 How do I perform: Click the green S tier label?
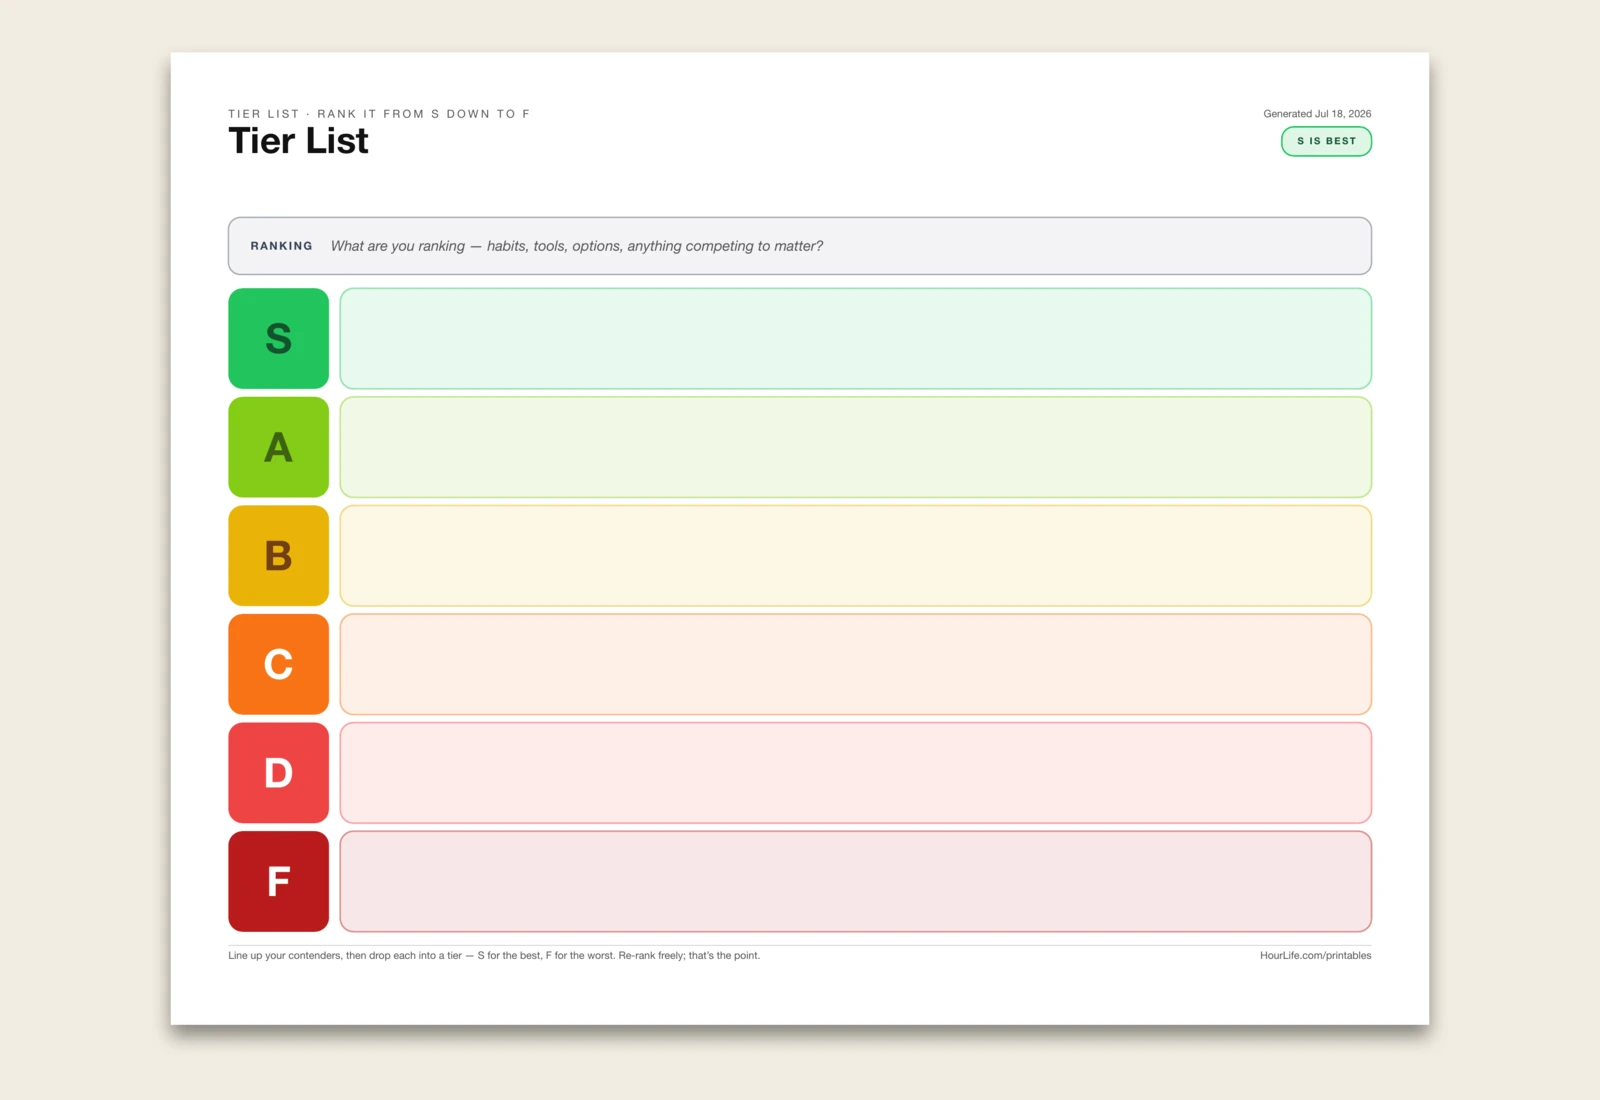[x=278, y=338]
